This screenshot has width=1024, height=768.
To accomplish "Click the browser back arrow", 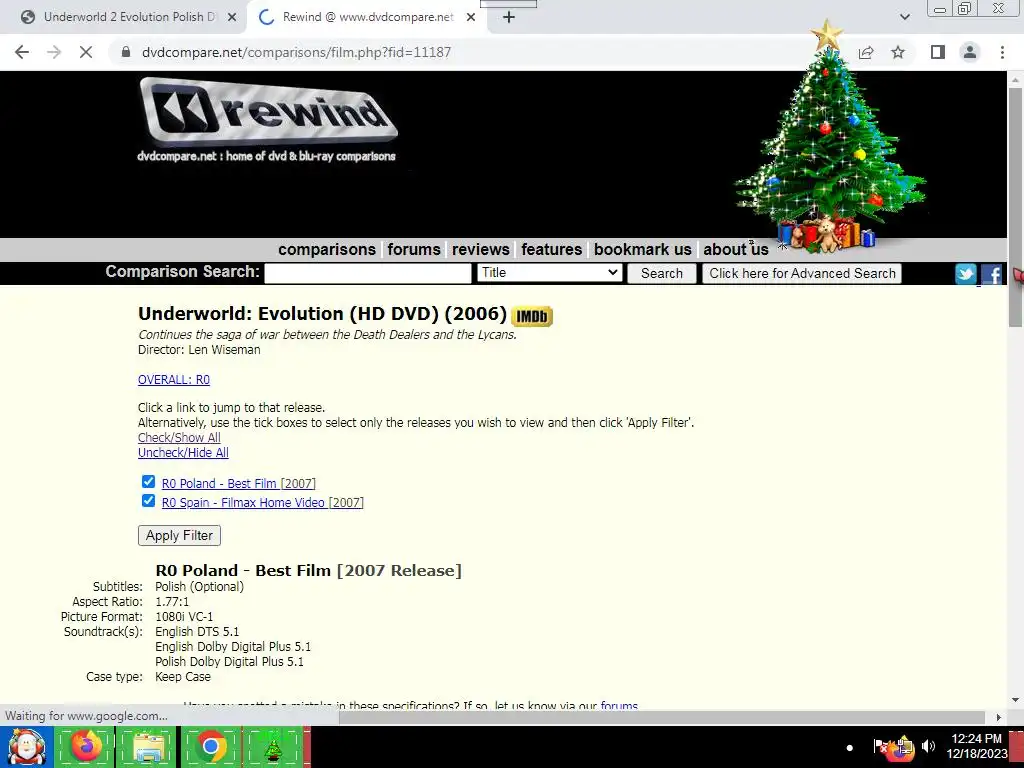I will (x=22, y=52).
